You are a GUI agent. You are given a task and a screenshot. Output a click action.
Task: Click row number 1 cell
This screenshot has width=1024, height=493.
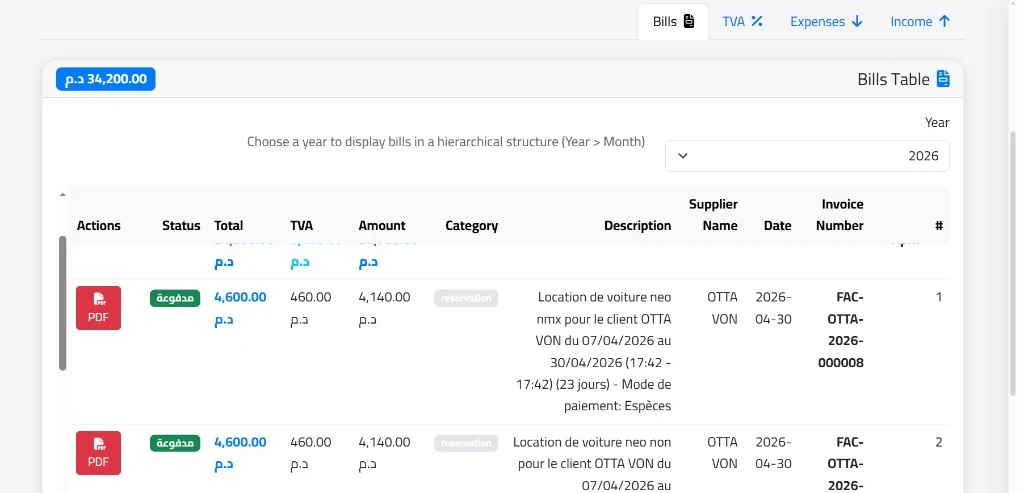[x=938, y=297]
